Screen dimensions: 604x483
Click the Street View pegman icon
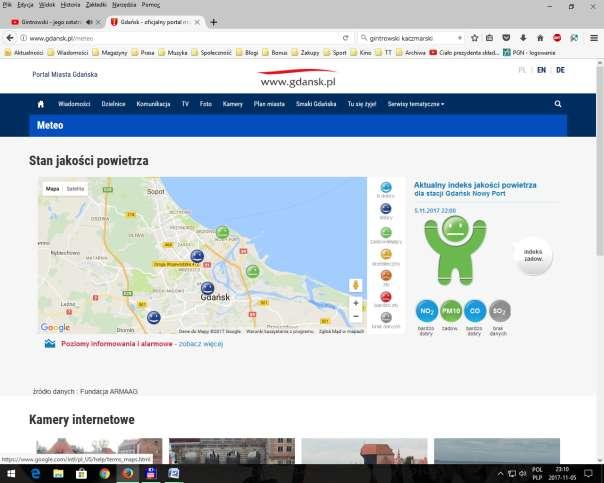[x=356, y=285]
